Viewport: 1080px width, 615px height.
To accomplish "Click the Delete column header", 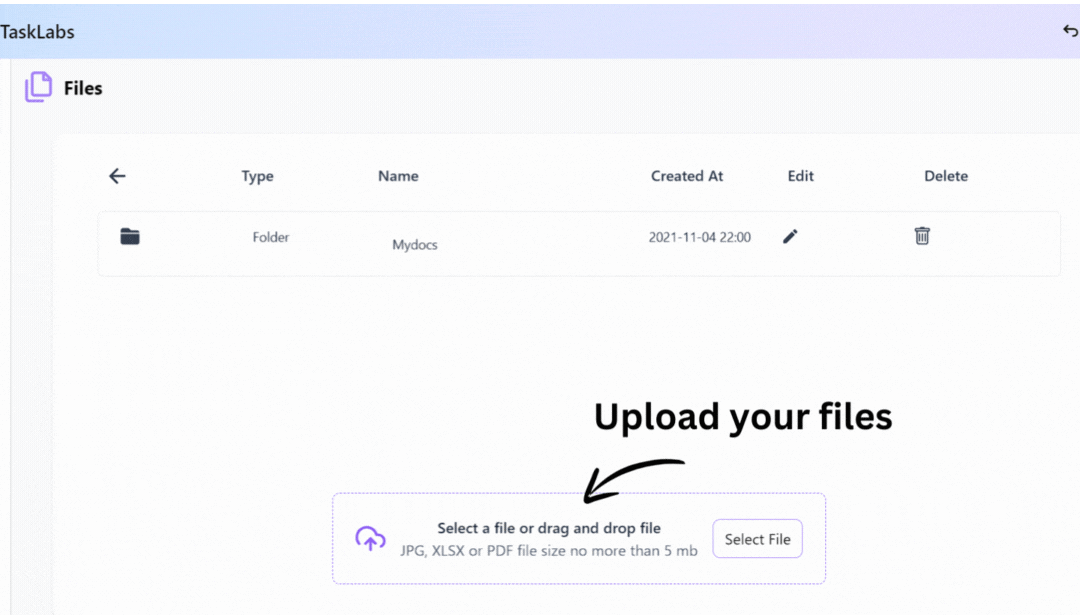I will point(946,176).
